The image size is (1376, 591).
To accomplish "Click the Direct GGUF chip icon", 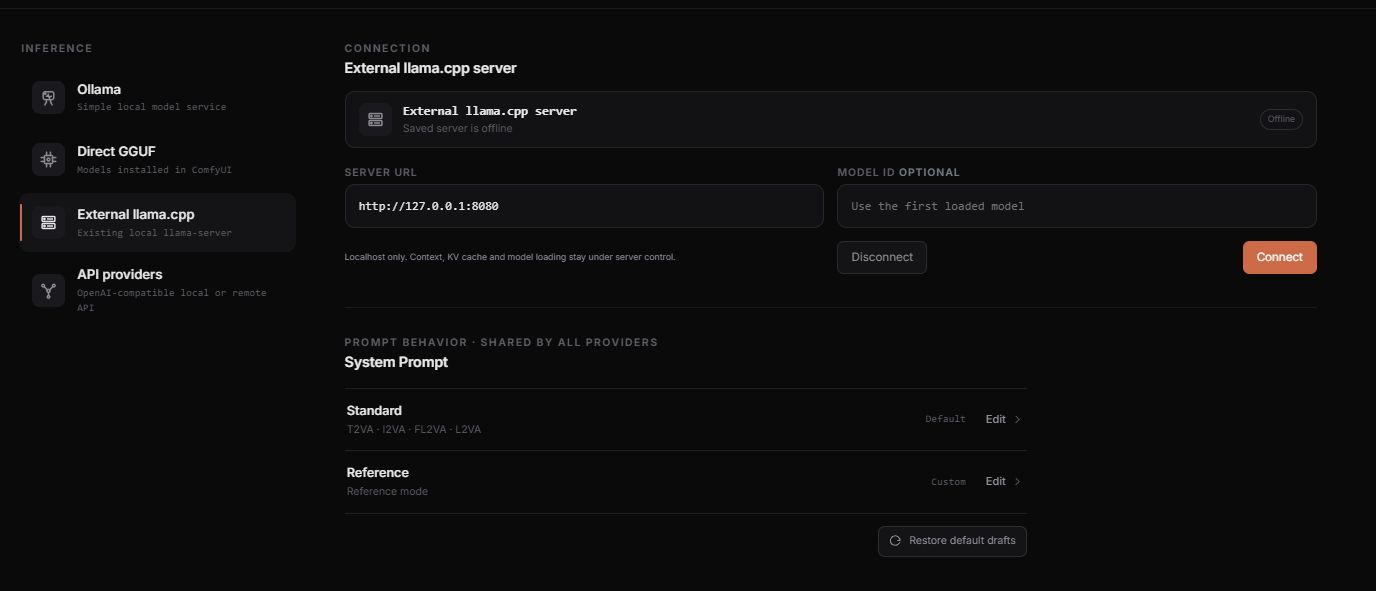I will (x=48, y=159).
